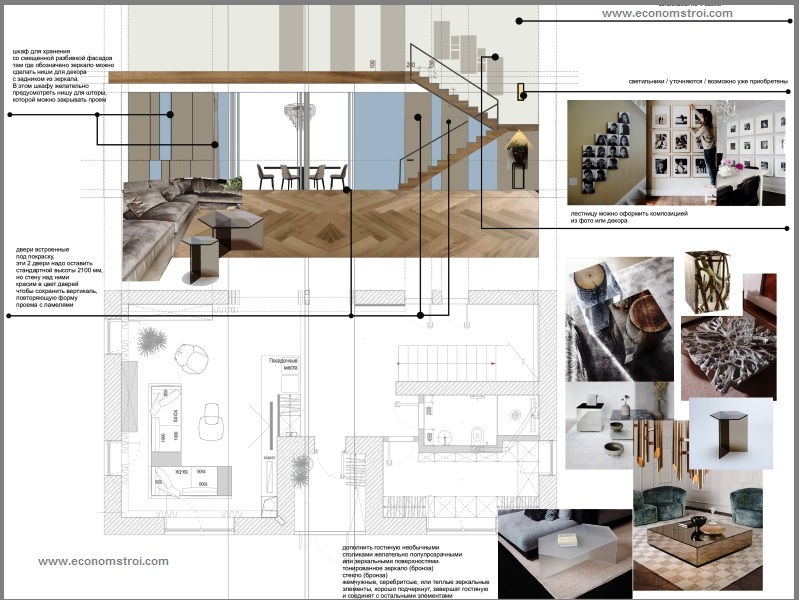The width and height of the screenshot is (800, 600).
Task: Open the dining room gallery wall photo
Action: [x=751, y=153]
